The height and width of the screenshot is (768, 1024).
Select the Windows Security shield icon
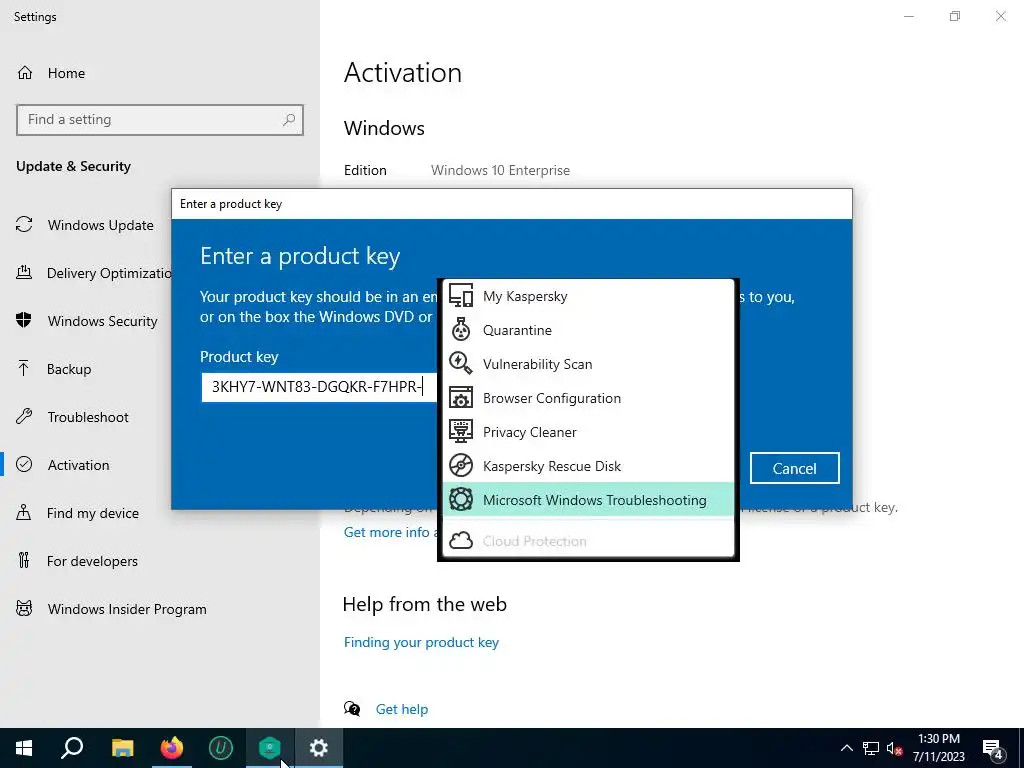click(24, 321)
